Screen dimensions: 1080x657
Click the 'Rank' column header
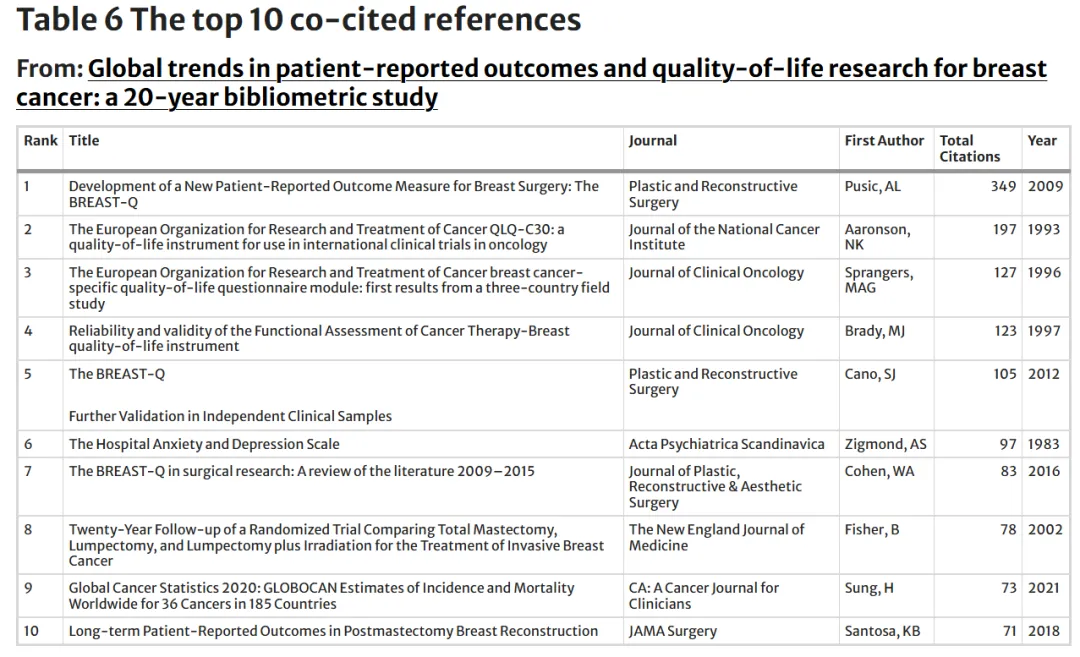pyautogui.click(x=41, y=140)
